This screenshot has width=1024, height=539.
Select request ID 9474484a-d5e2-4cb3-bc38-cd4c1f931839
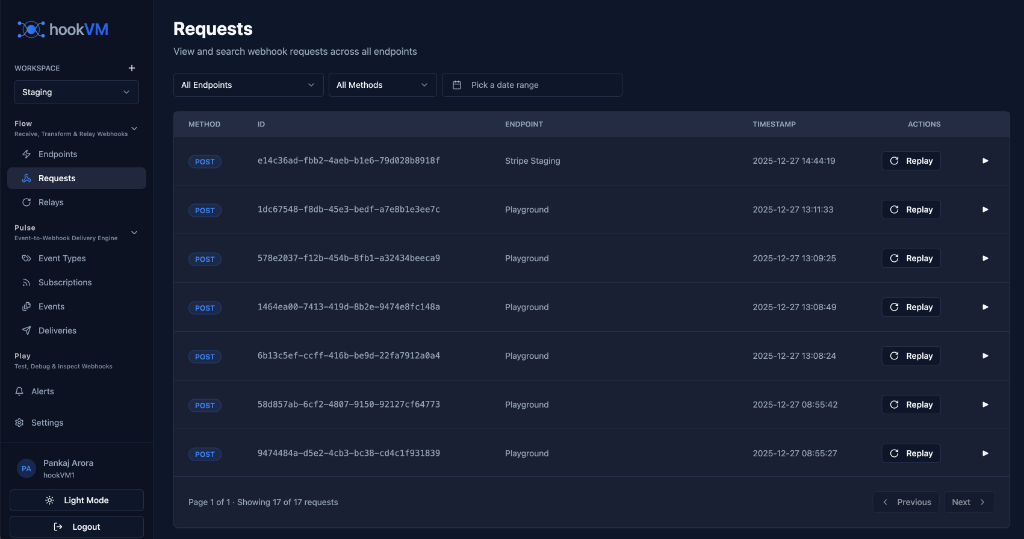(x=349, y=453)
